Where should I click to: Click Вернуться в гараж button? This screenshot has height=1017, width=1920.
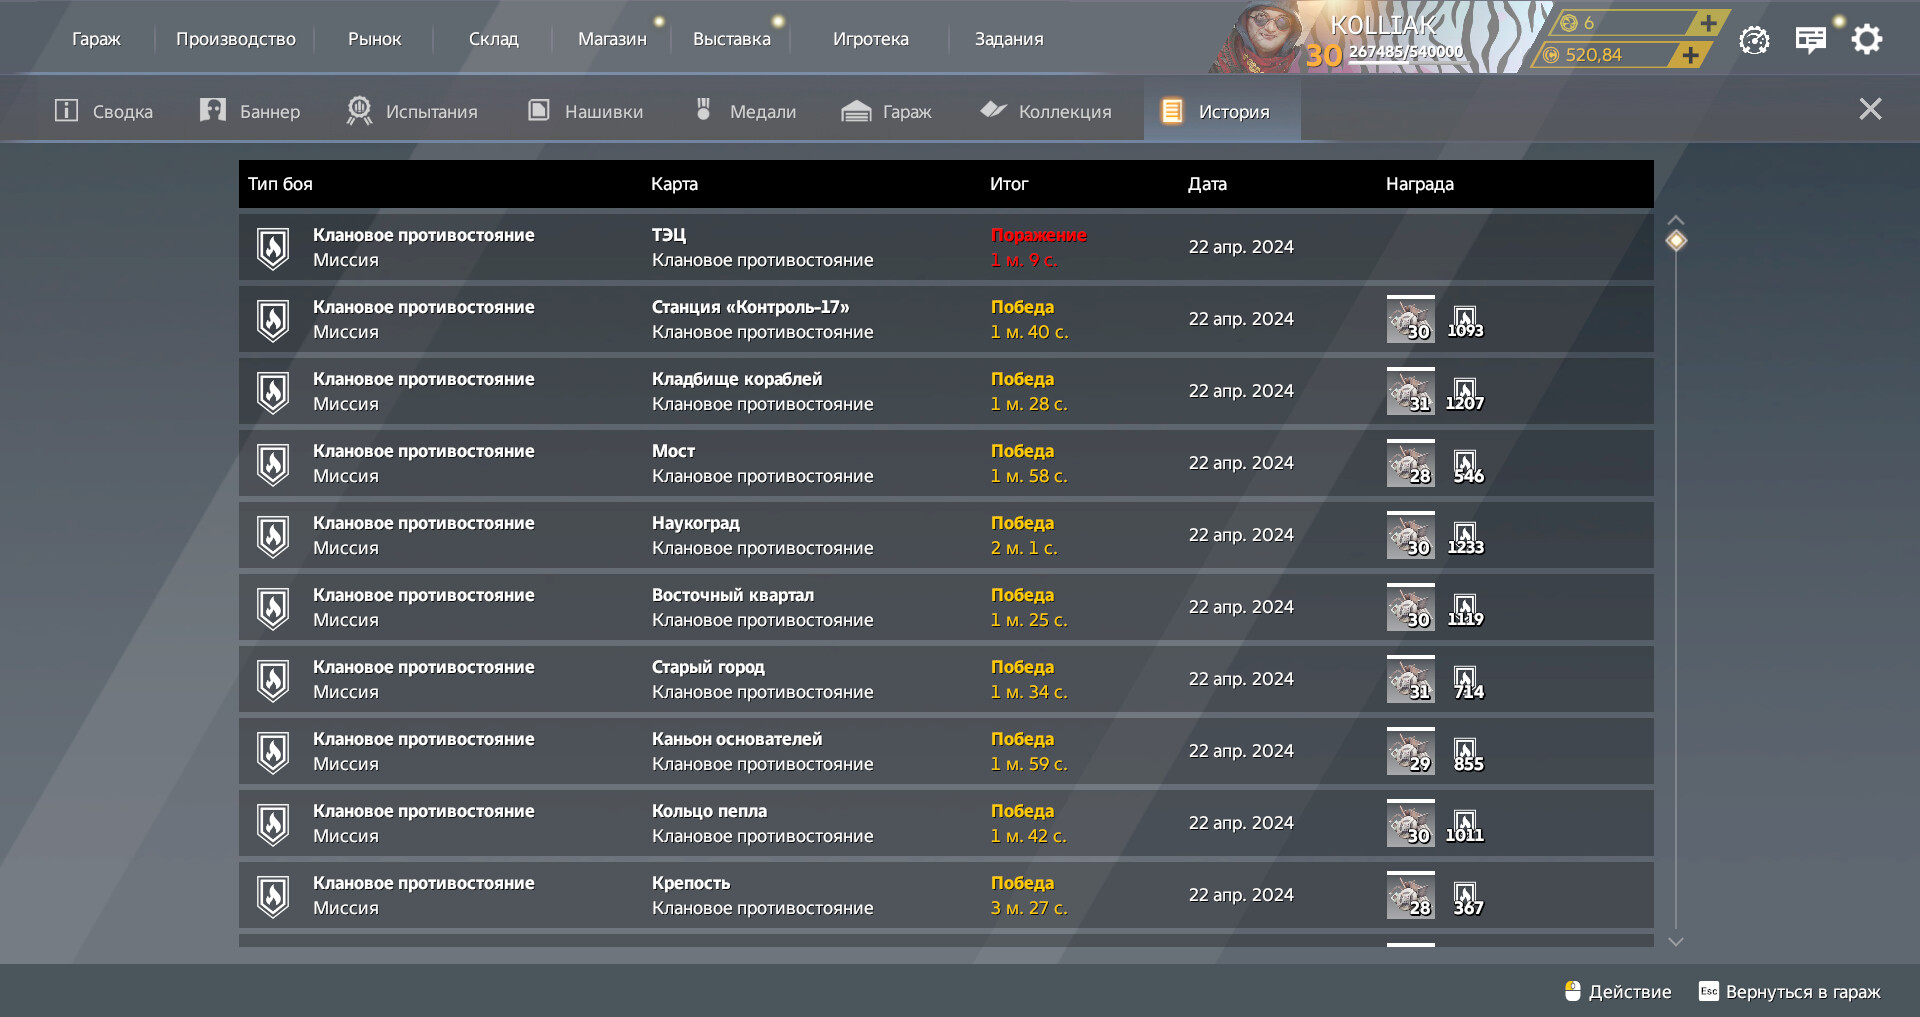coord(1790,991)
